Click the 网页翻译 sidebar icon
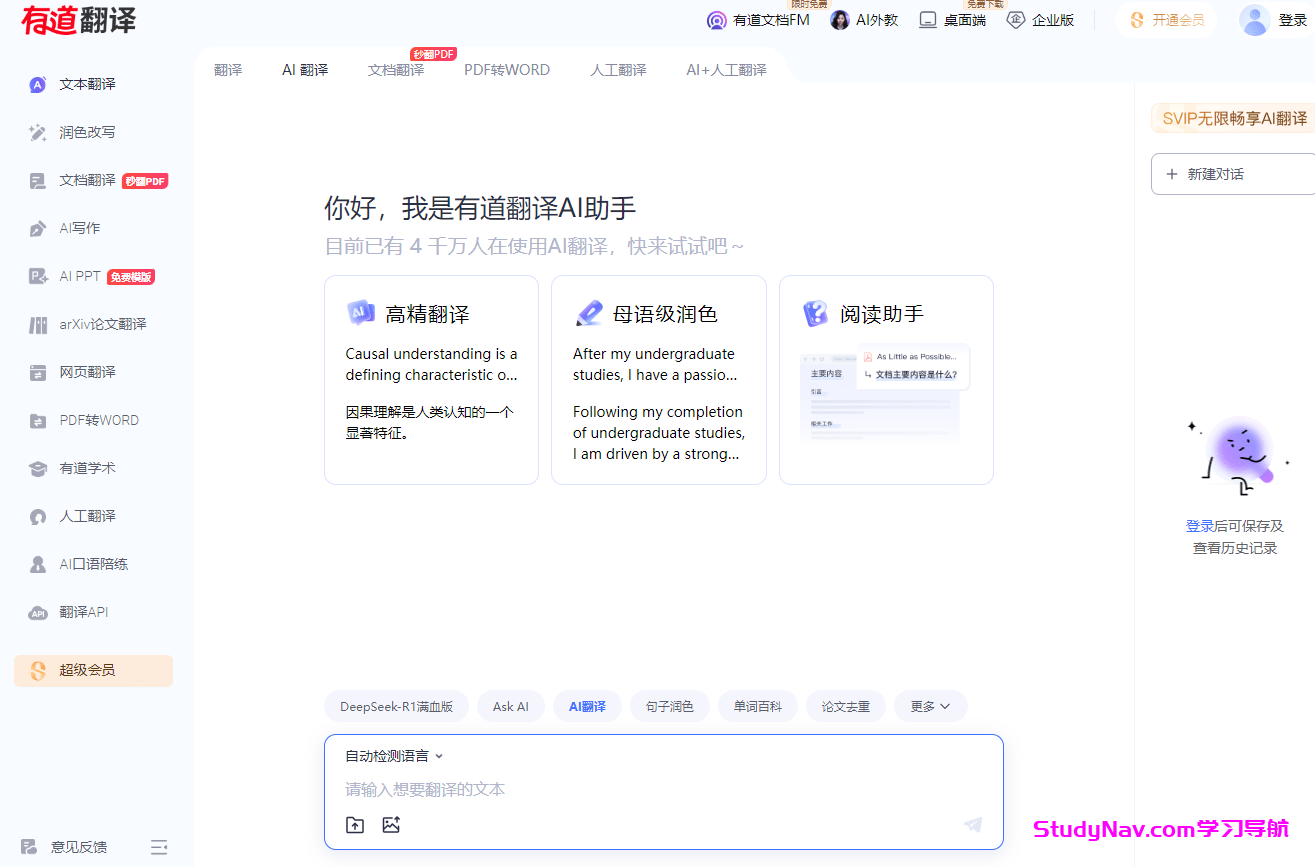 point(38,373)
